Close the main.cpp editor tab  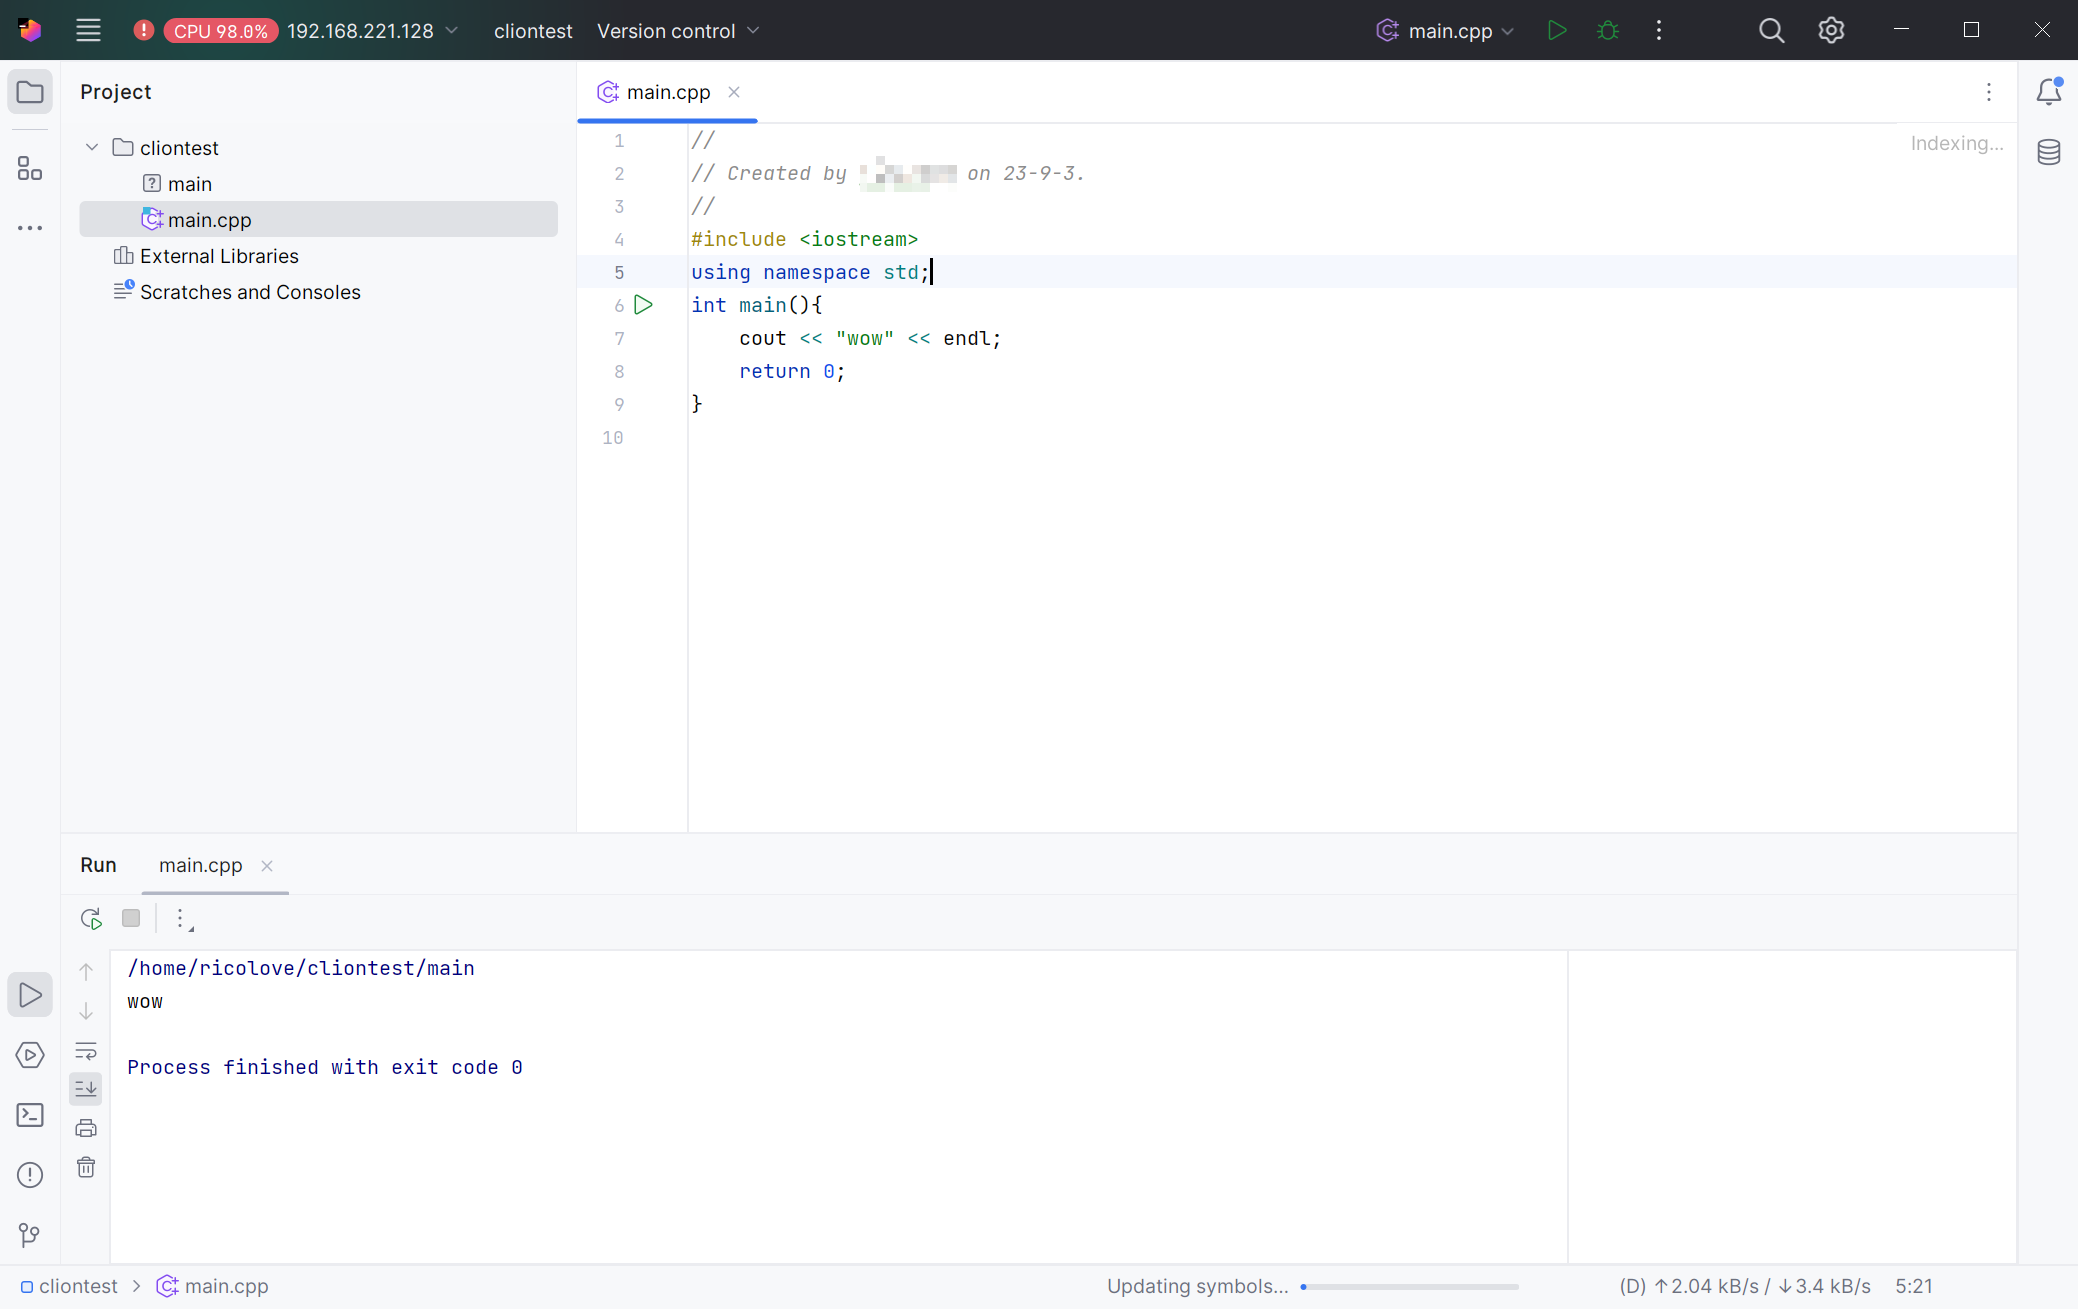click(x=734, y=92)
